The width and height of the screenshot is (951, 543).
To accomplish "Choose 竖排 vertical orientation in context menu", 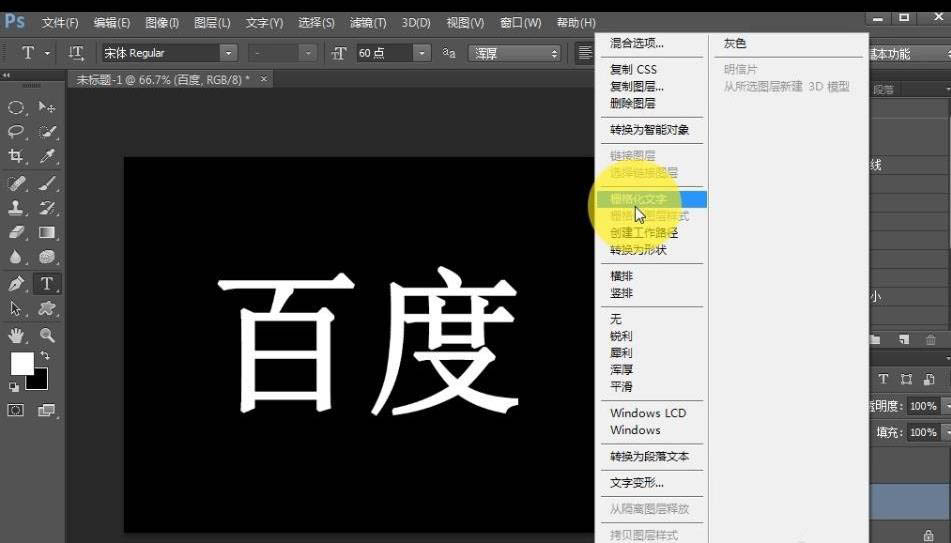I will pos(622,293).
